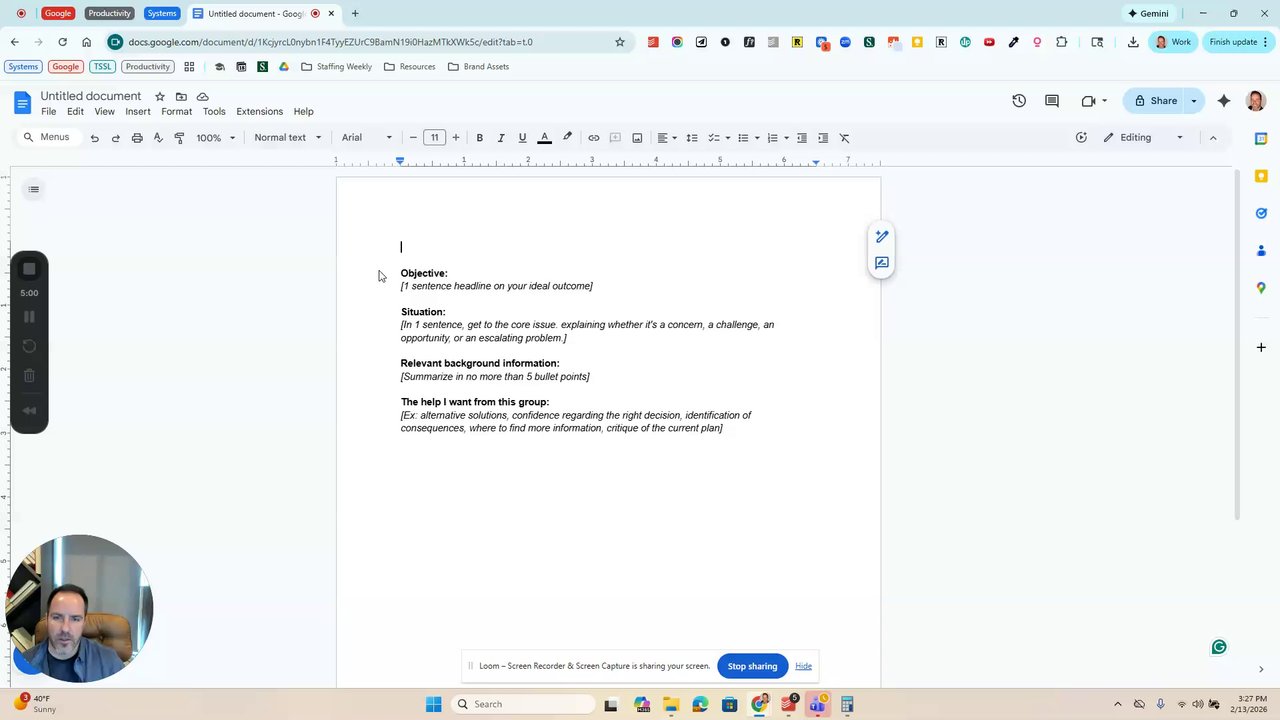Open the text alignment dropdown
The height and width of the screenshot is (720, 1280).
pyautogui.click(x=666, y=138)
